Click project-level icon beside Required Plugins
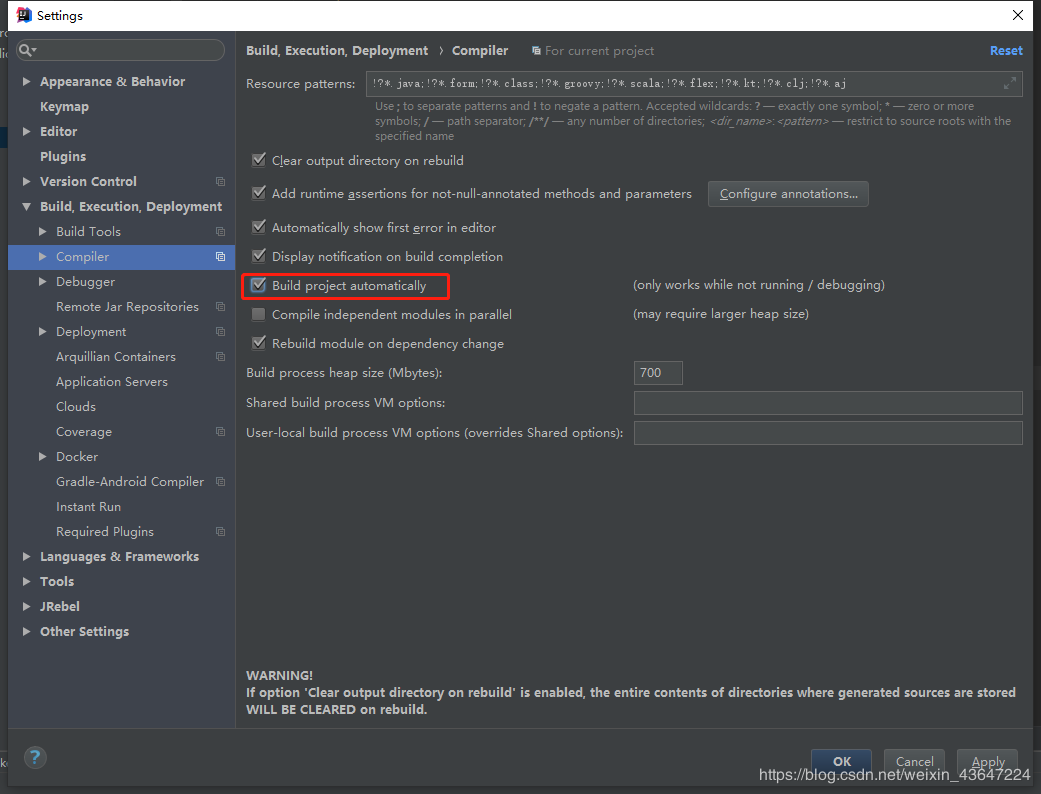This screenshot has width=1041, height=794. [x=220, y=532]
